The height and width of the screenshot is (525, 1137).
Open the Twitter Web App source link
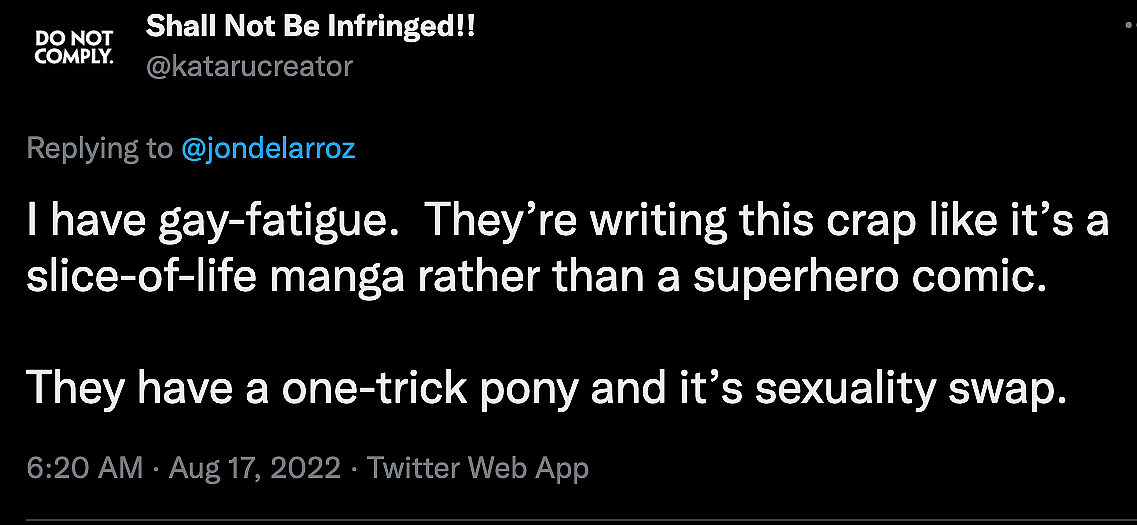(x=478, y=468)
